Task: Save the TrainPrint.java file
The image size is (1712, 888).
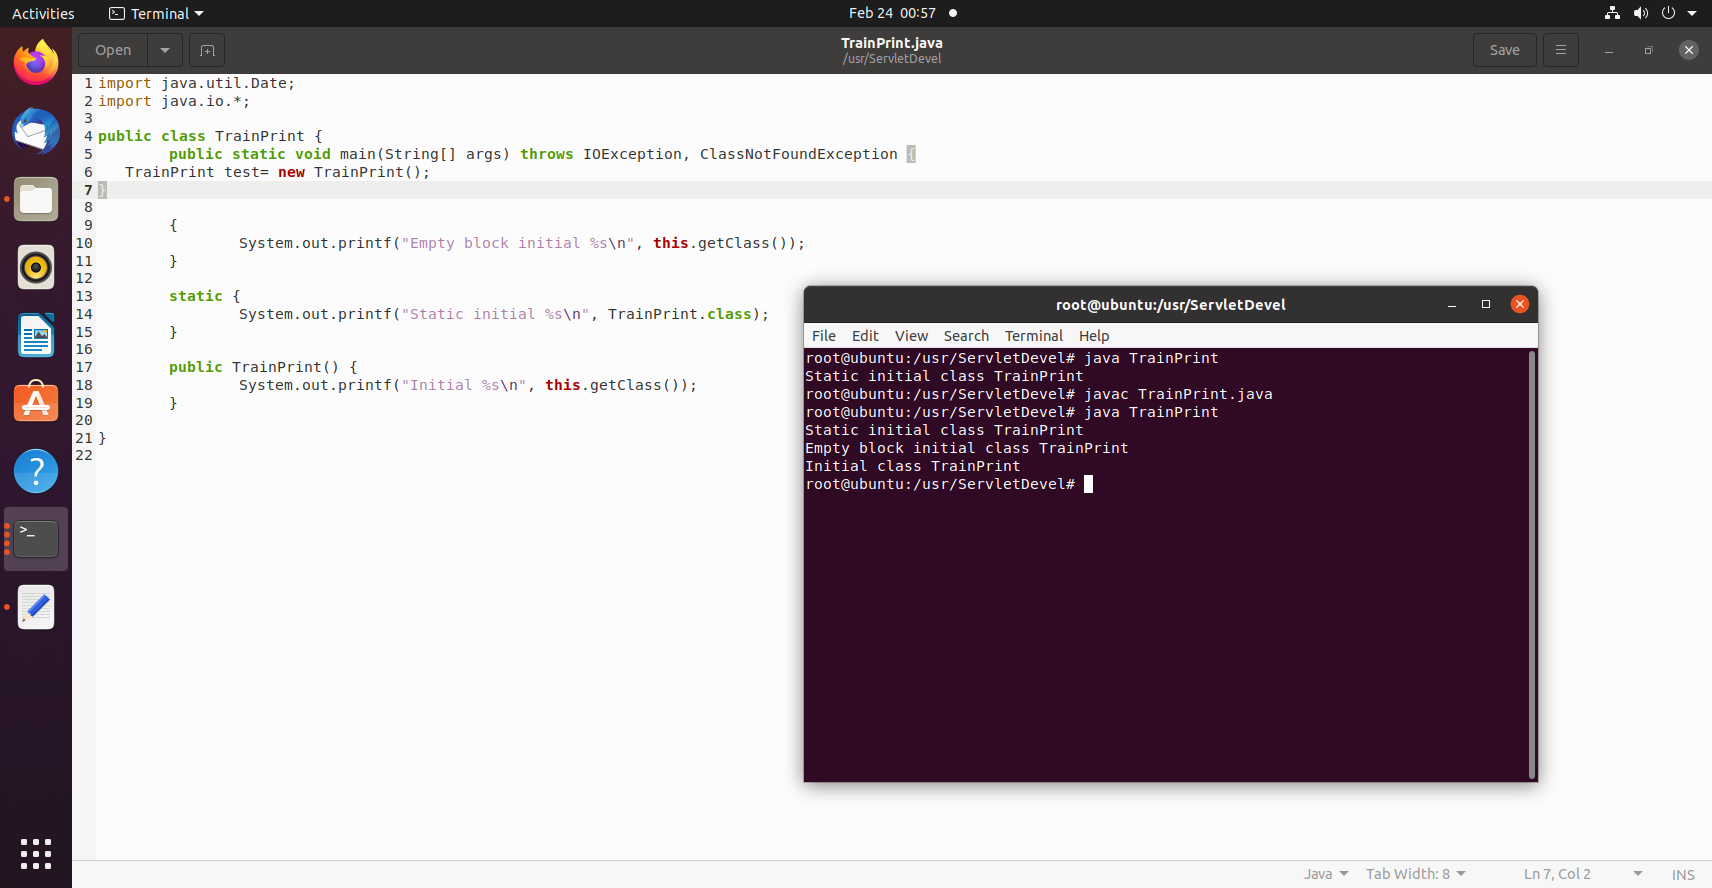Action: [x=1504, y=50]
